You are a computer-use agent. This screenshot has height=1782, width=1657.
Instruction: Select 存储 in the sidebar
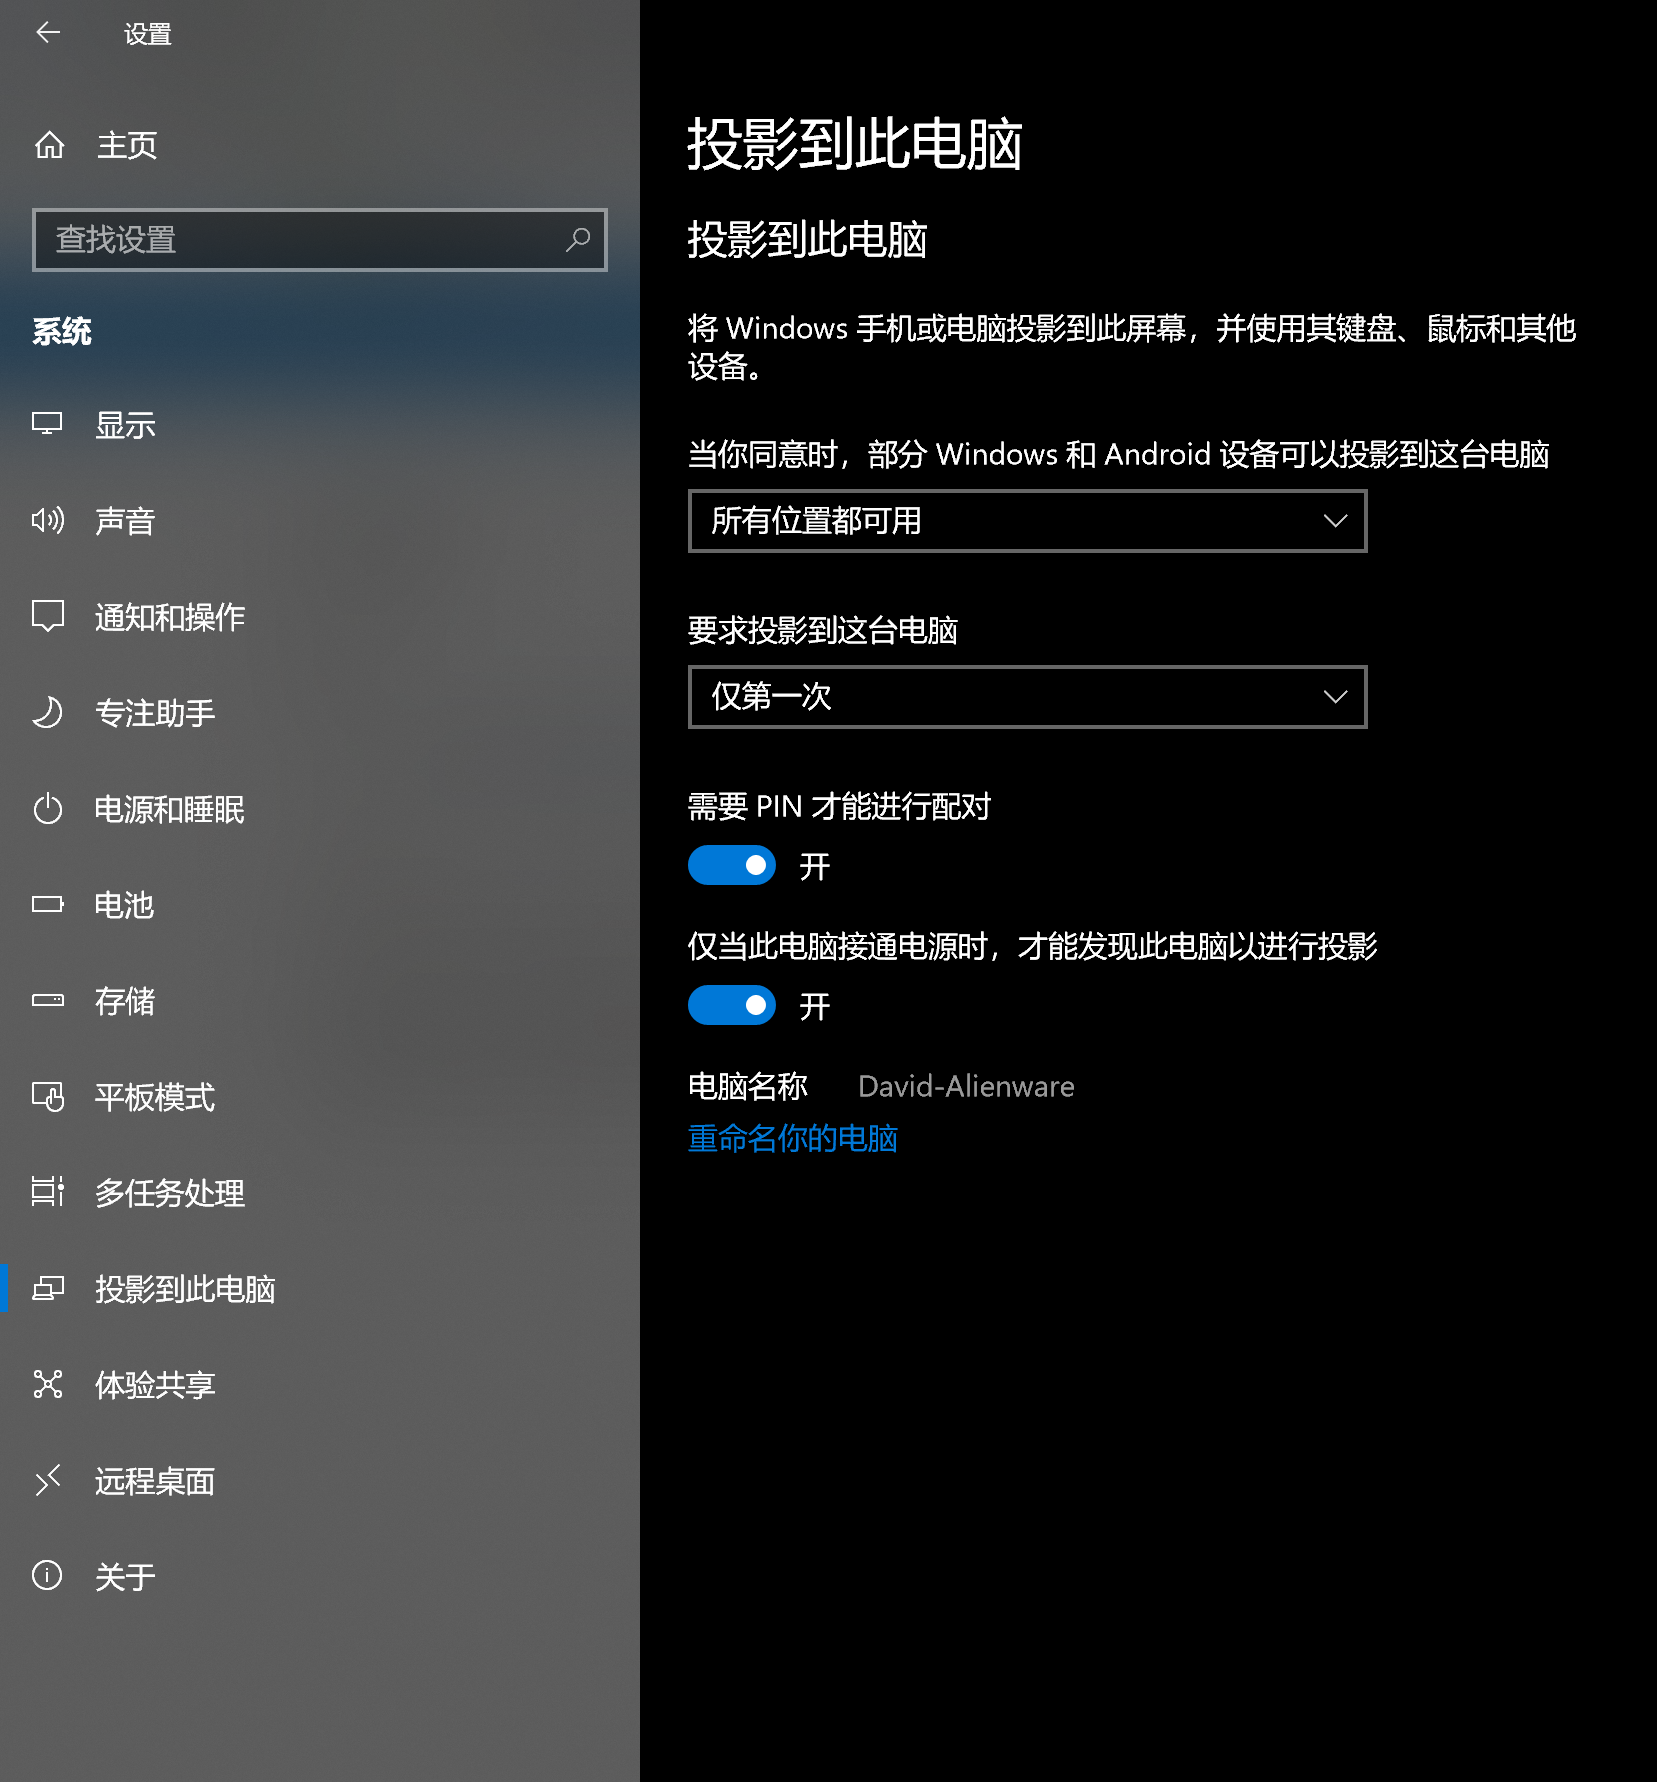(x=320, y=1001)
